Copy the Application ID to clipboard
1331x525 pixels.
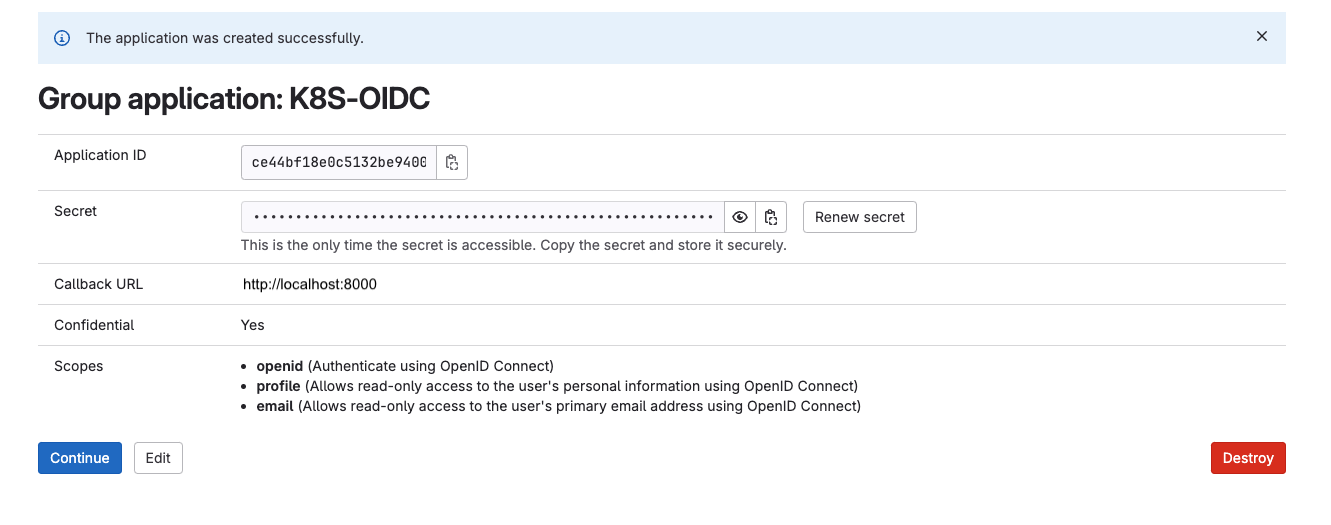coord(452,163)
